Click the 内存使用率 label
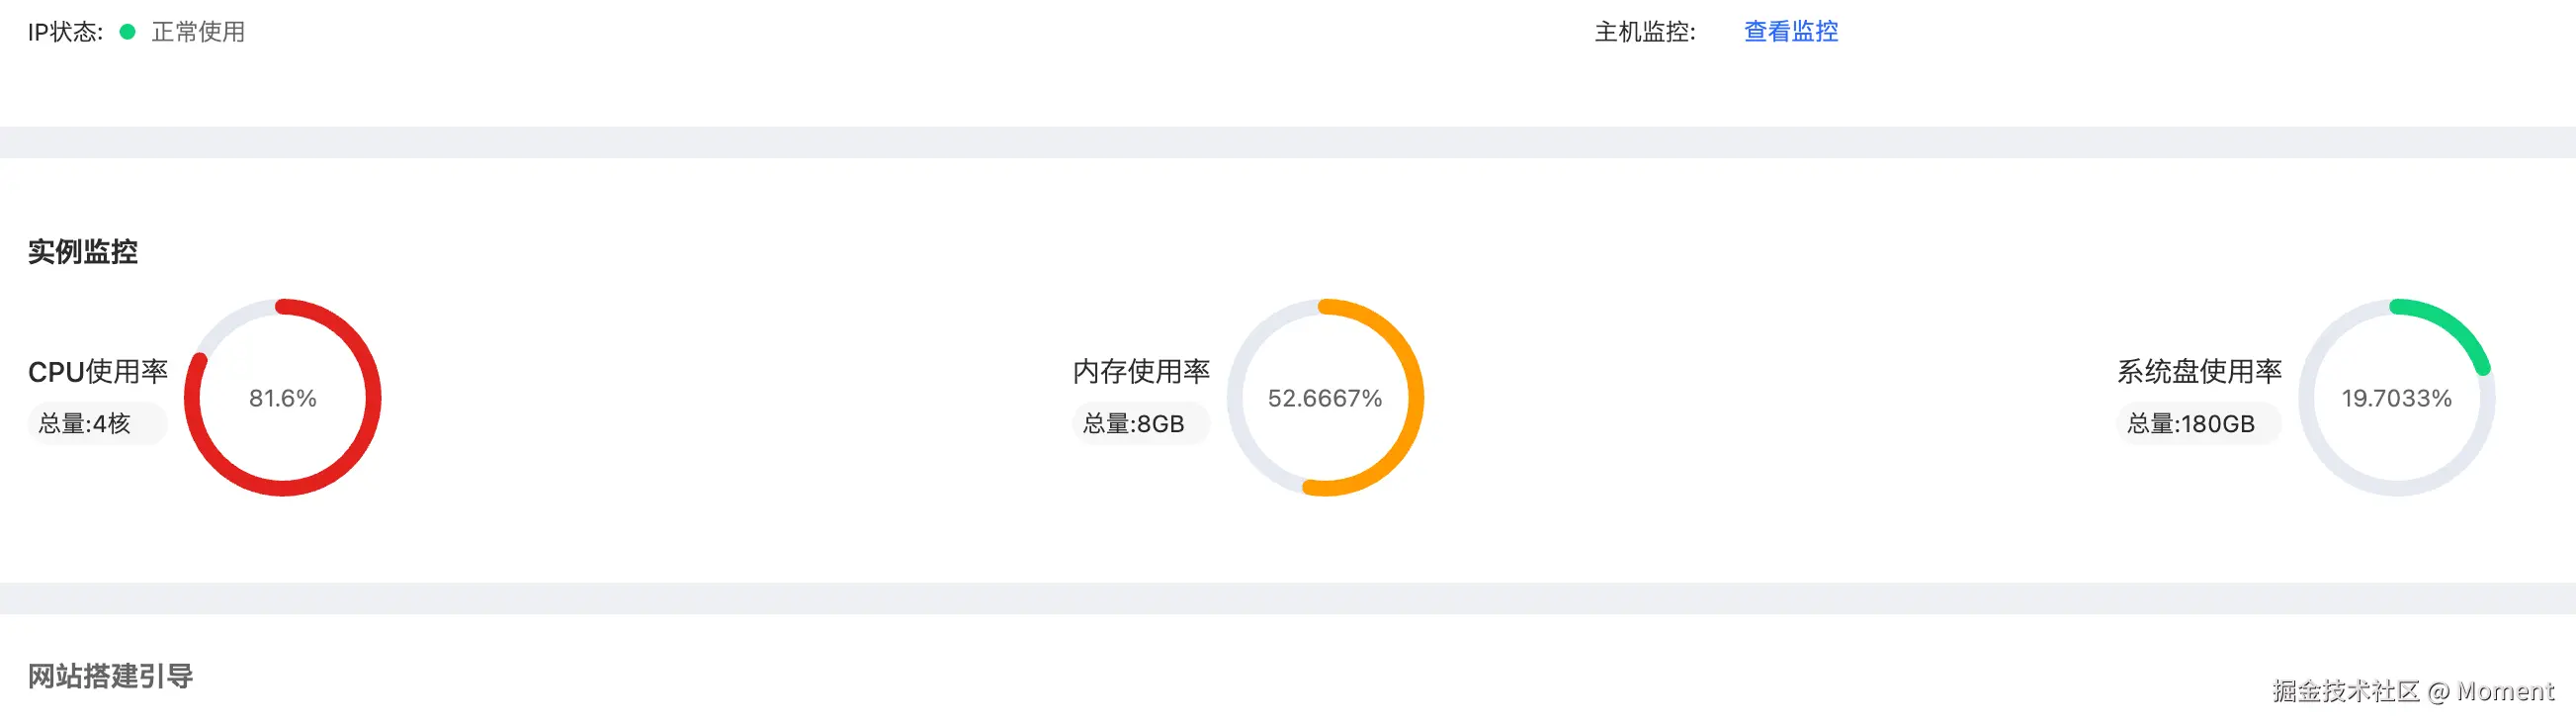The width and height of the screenshot is (2576, 726). click(x=1141, y=372)
